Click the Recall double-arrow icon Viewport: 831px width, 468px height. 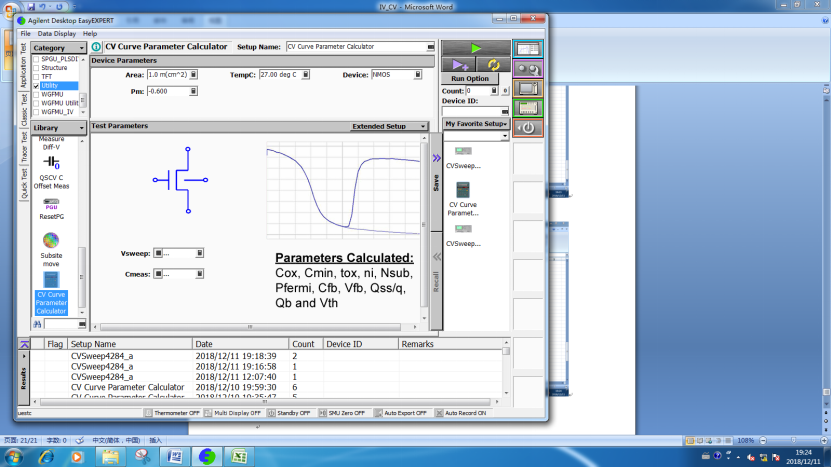coord(436,257)
